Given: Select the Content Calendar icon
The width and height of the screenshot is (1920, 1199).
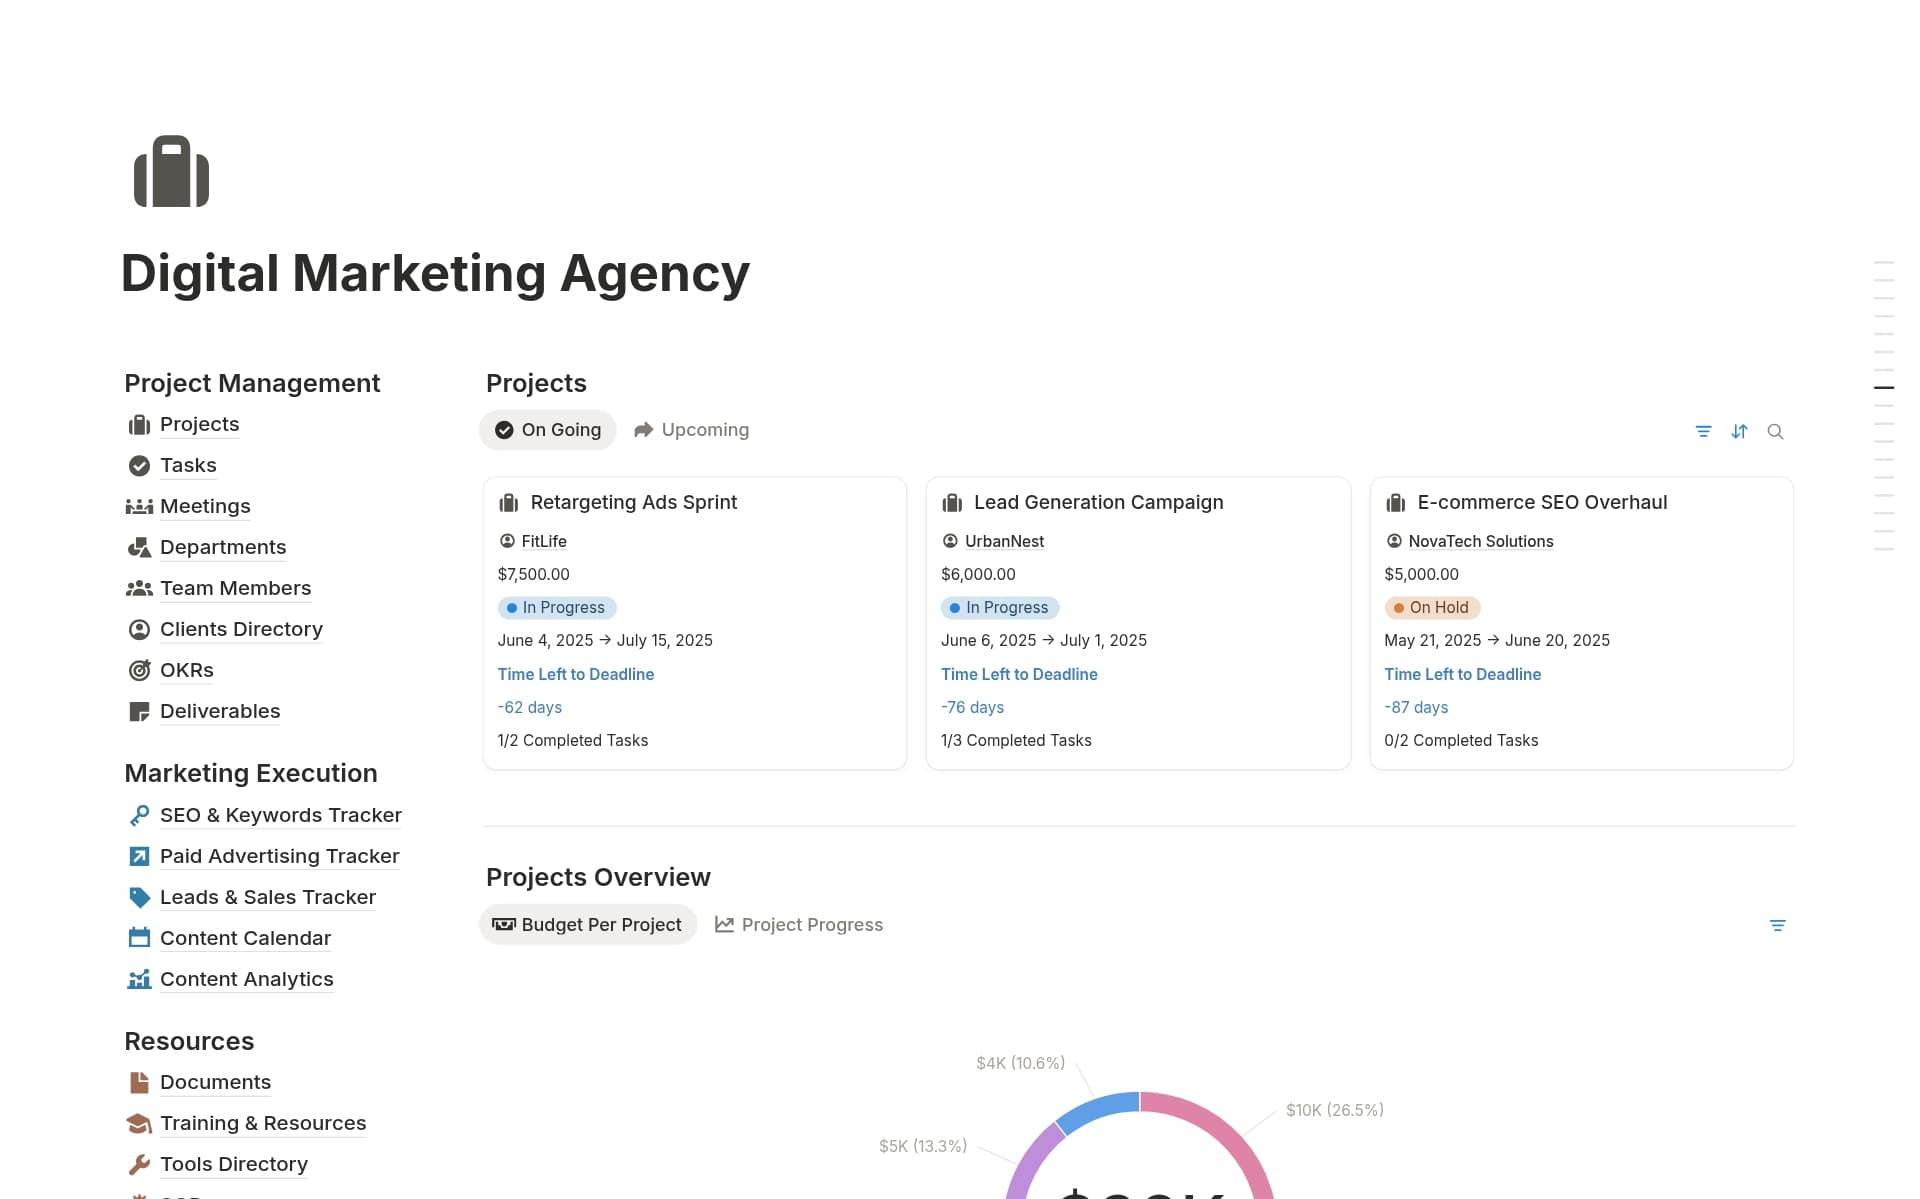Looking at the screenshot, I should pos(138,938).
